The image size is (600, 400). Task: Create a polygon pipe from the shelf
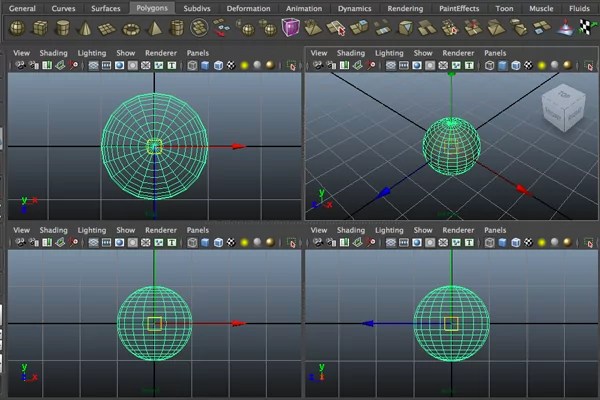coord(177,28)
